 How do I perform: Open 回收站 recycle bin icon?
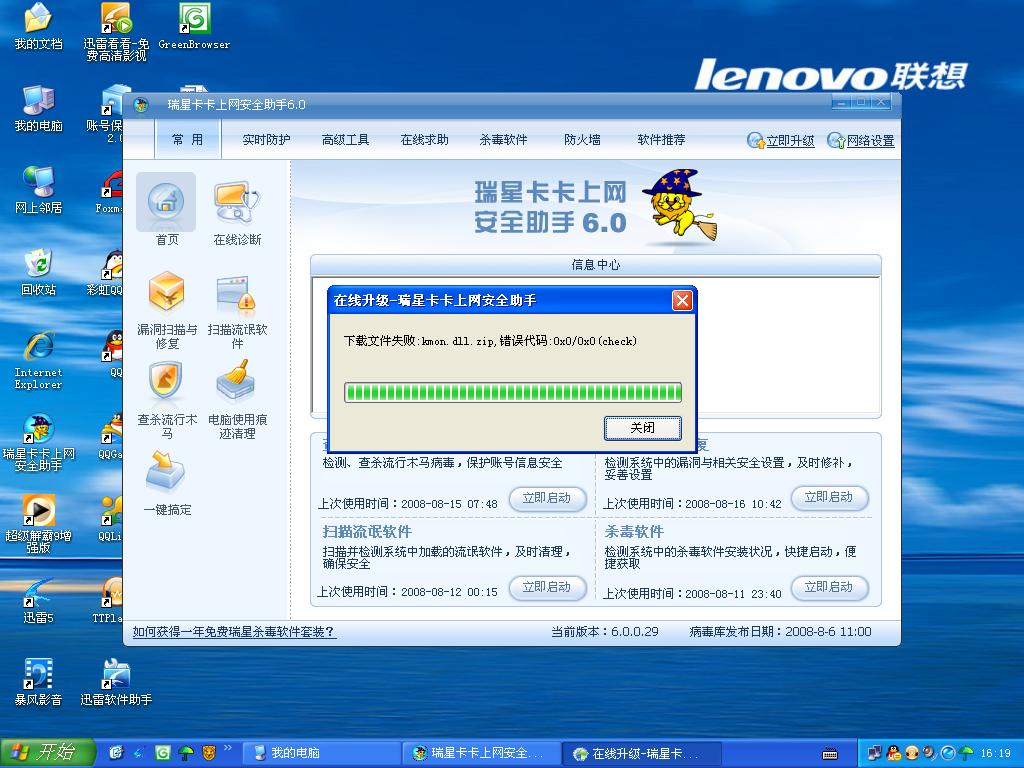(38, 272)
